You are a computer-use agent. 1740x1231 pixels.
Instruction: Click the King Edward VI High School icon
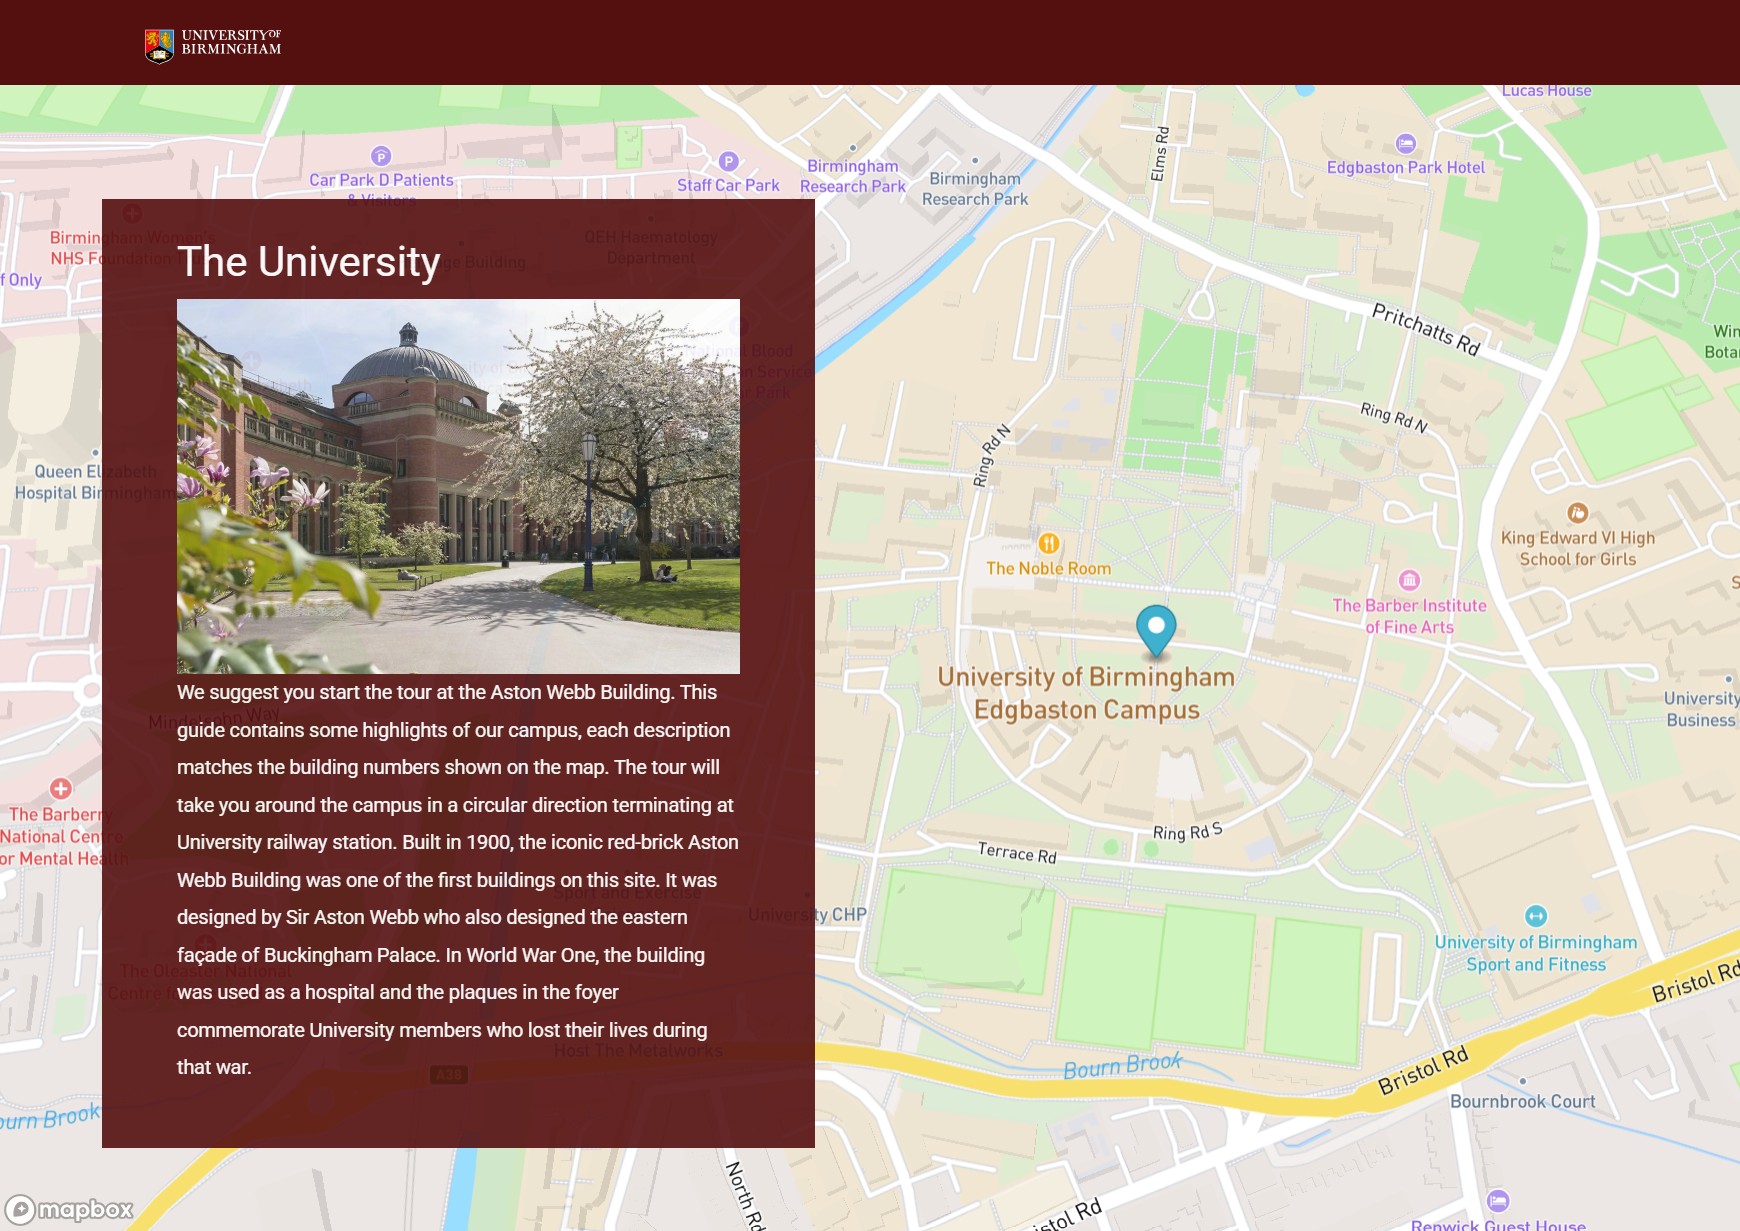tap(1578, 513)
